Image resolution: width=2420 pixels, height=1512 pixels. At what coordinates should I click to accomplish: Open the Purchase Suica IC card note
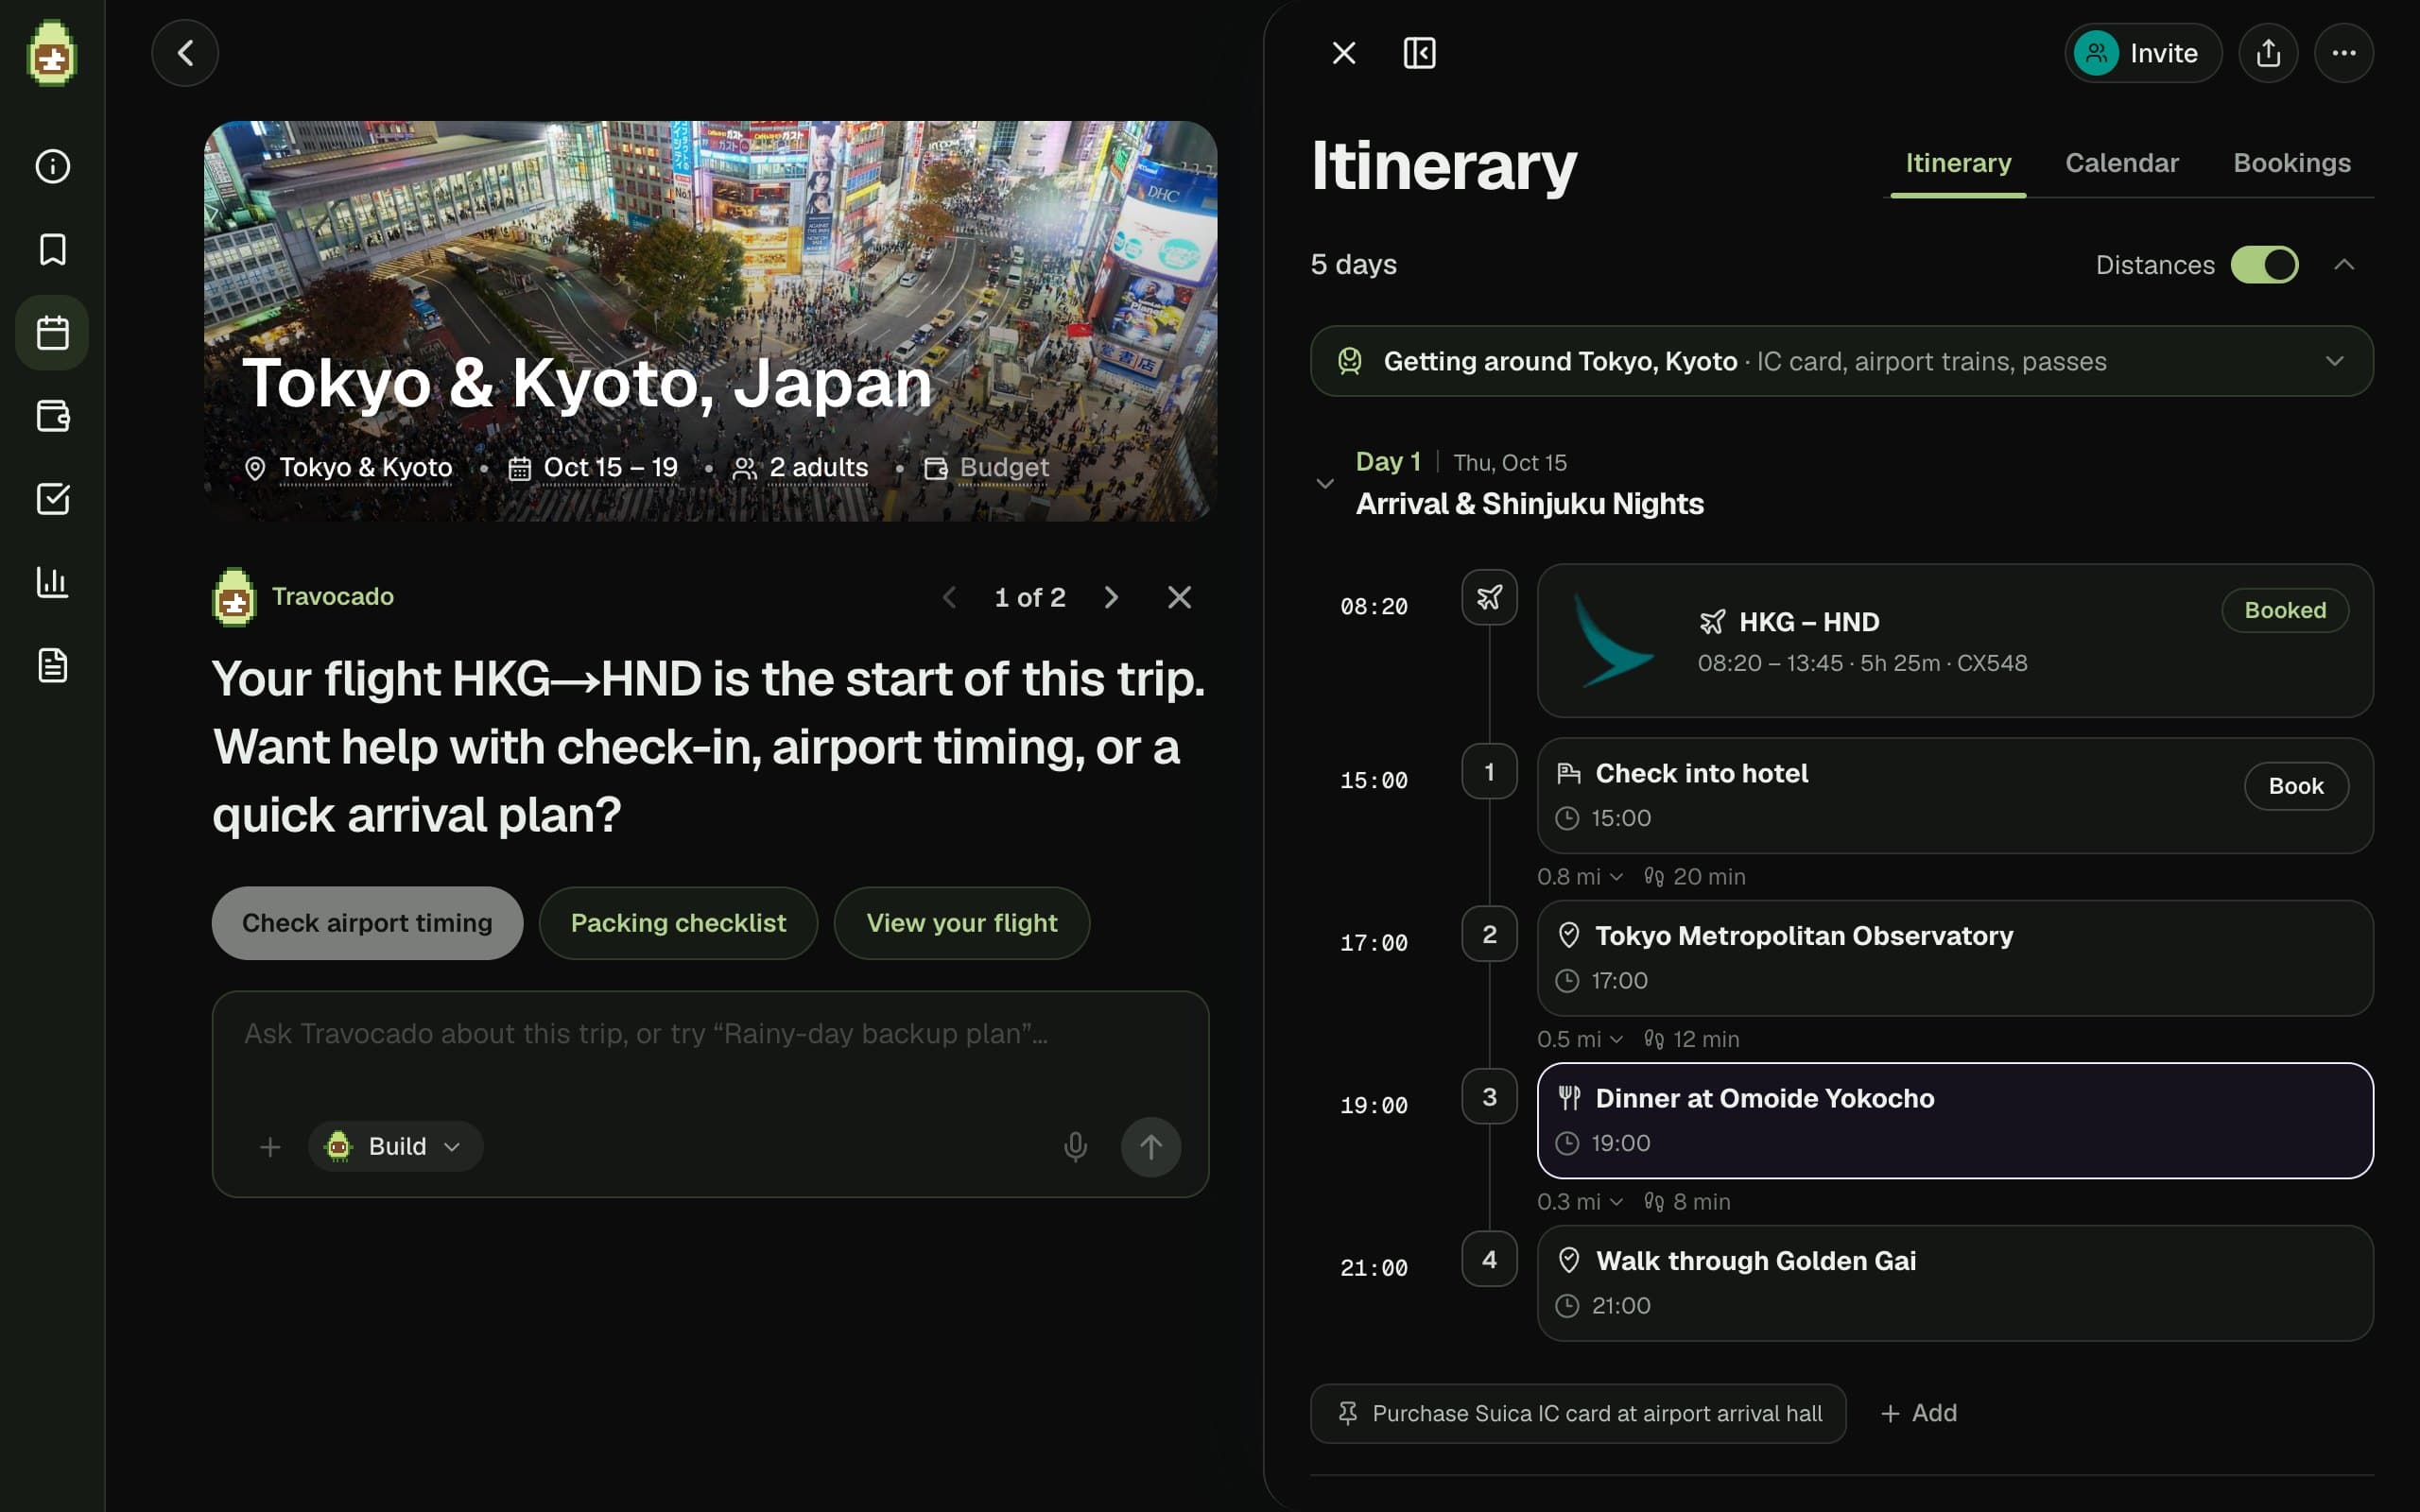click(x=1578, y=1413)
